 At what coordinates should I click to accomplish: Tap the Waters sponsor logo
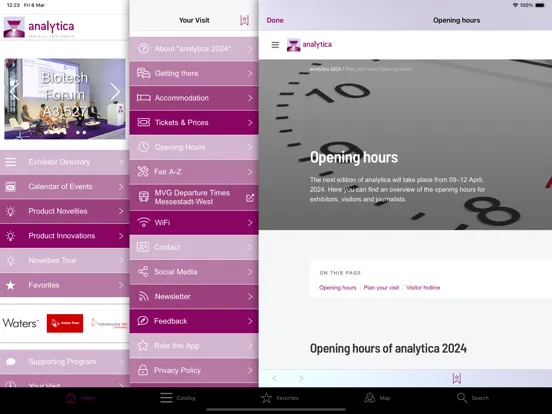coord(21,323)
